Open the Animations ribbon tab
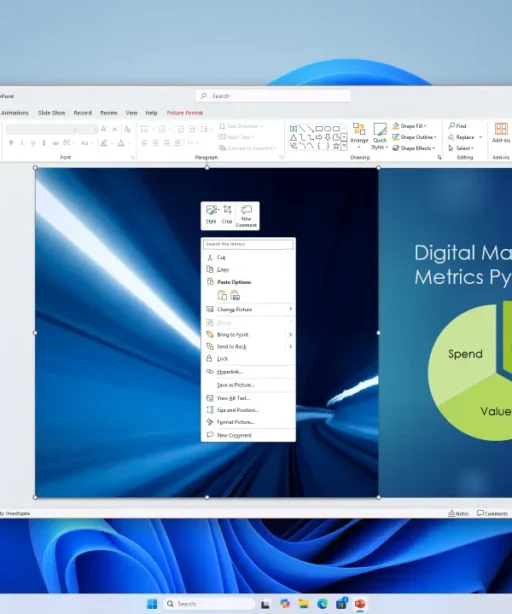The width and height of the screenshot is (512, 614). tap(15, 113)
